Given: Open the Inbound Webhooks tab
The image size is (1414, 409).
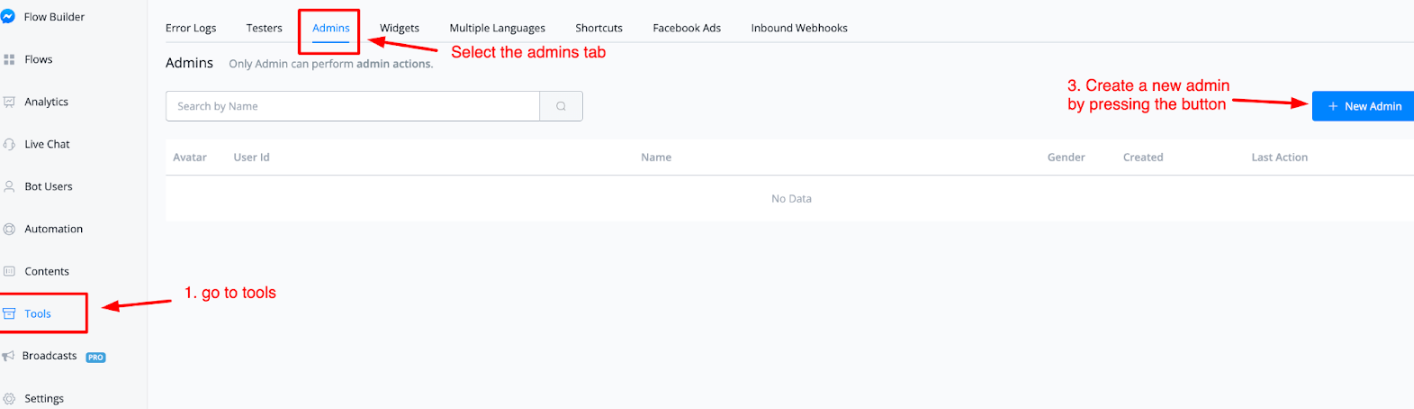Looking at the screenshot, I should coord(799,28).
